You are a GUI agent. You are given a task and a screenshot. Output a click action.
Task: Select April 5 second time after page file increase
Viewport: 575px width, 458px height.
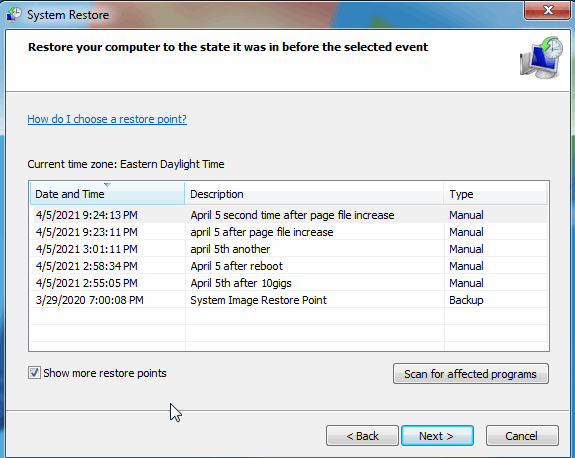tap(289, 215)
